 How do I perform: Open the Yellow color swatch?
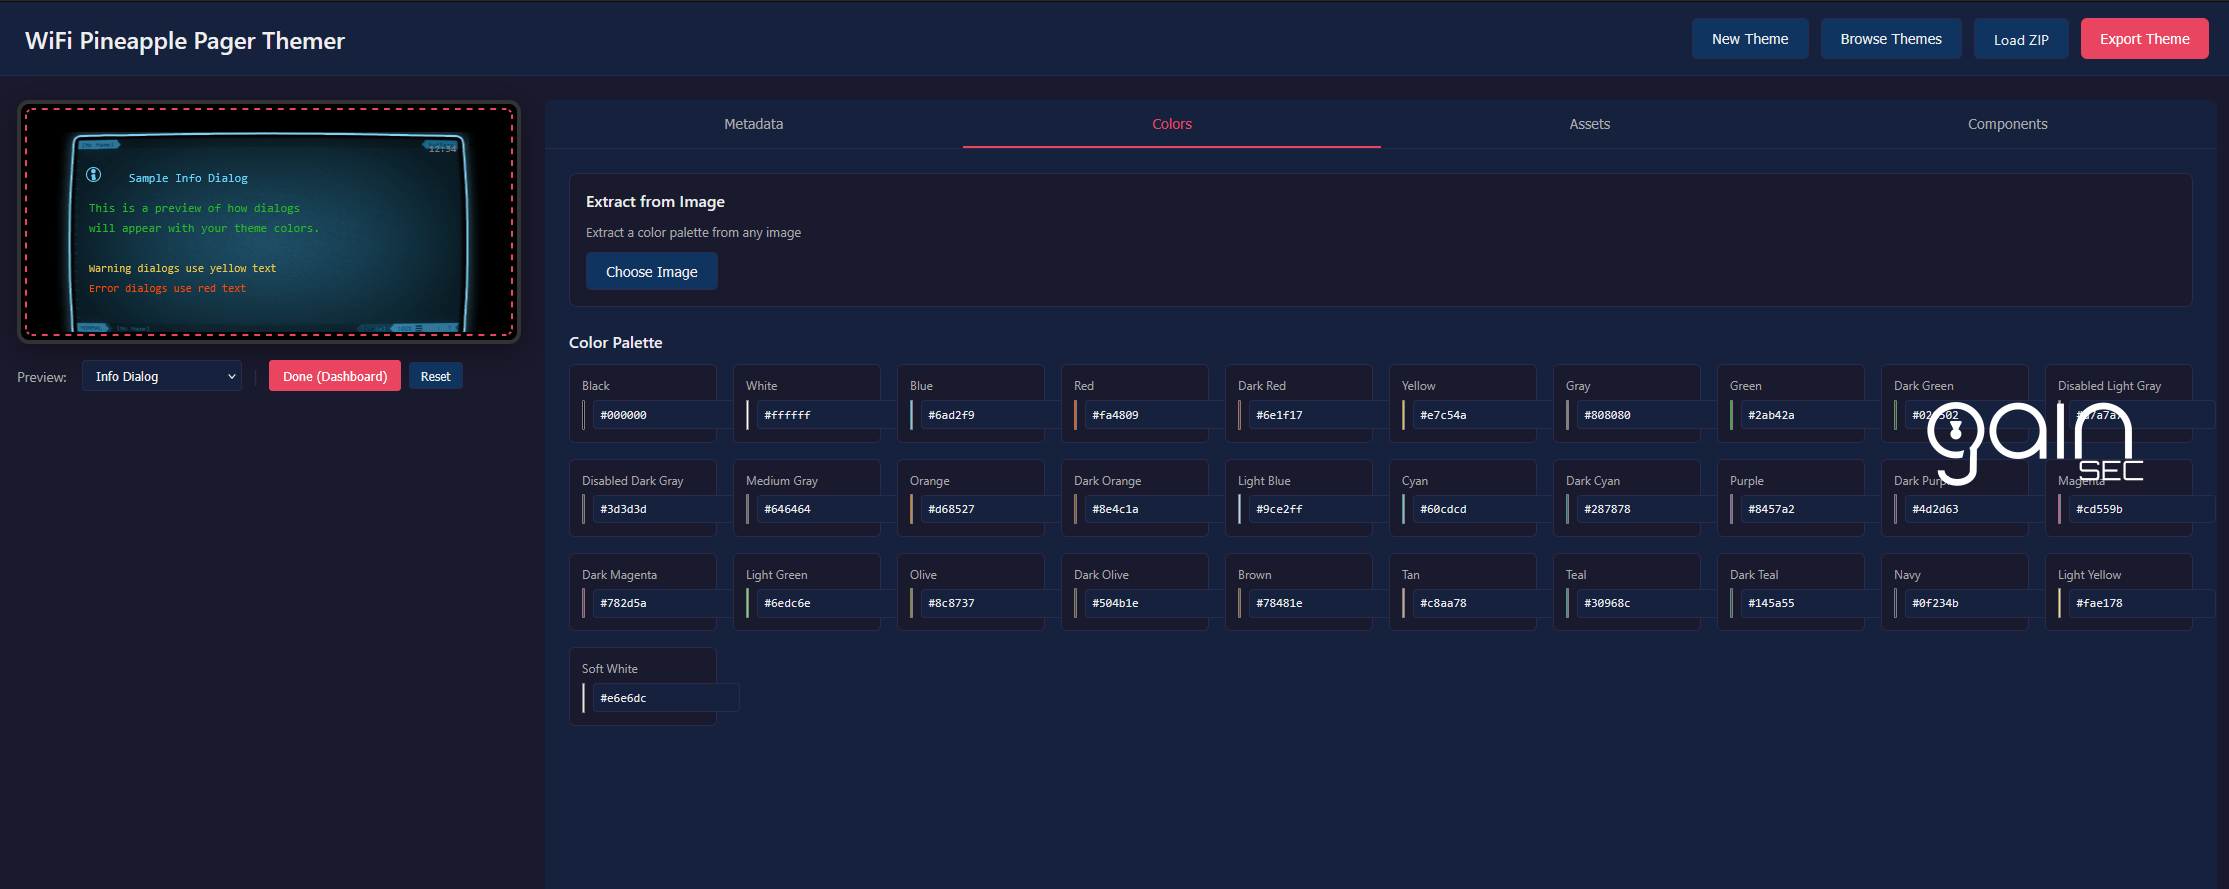1404,415
